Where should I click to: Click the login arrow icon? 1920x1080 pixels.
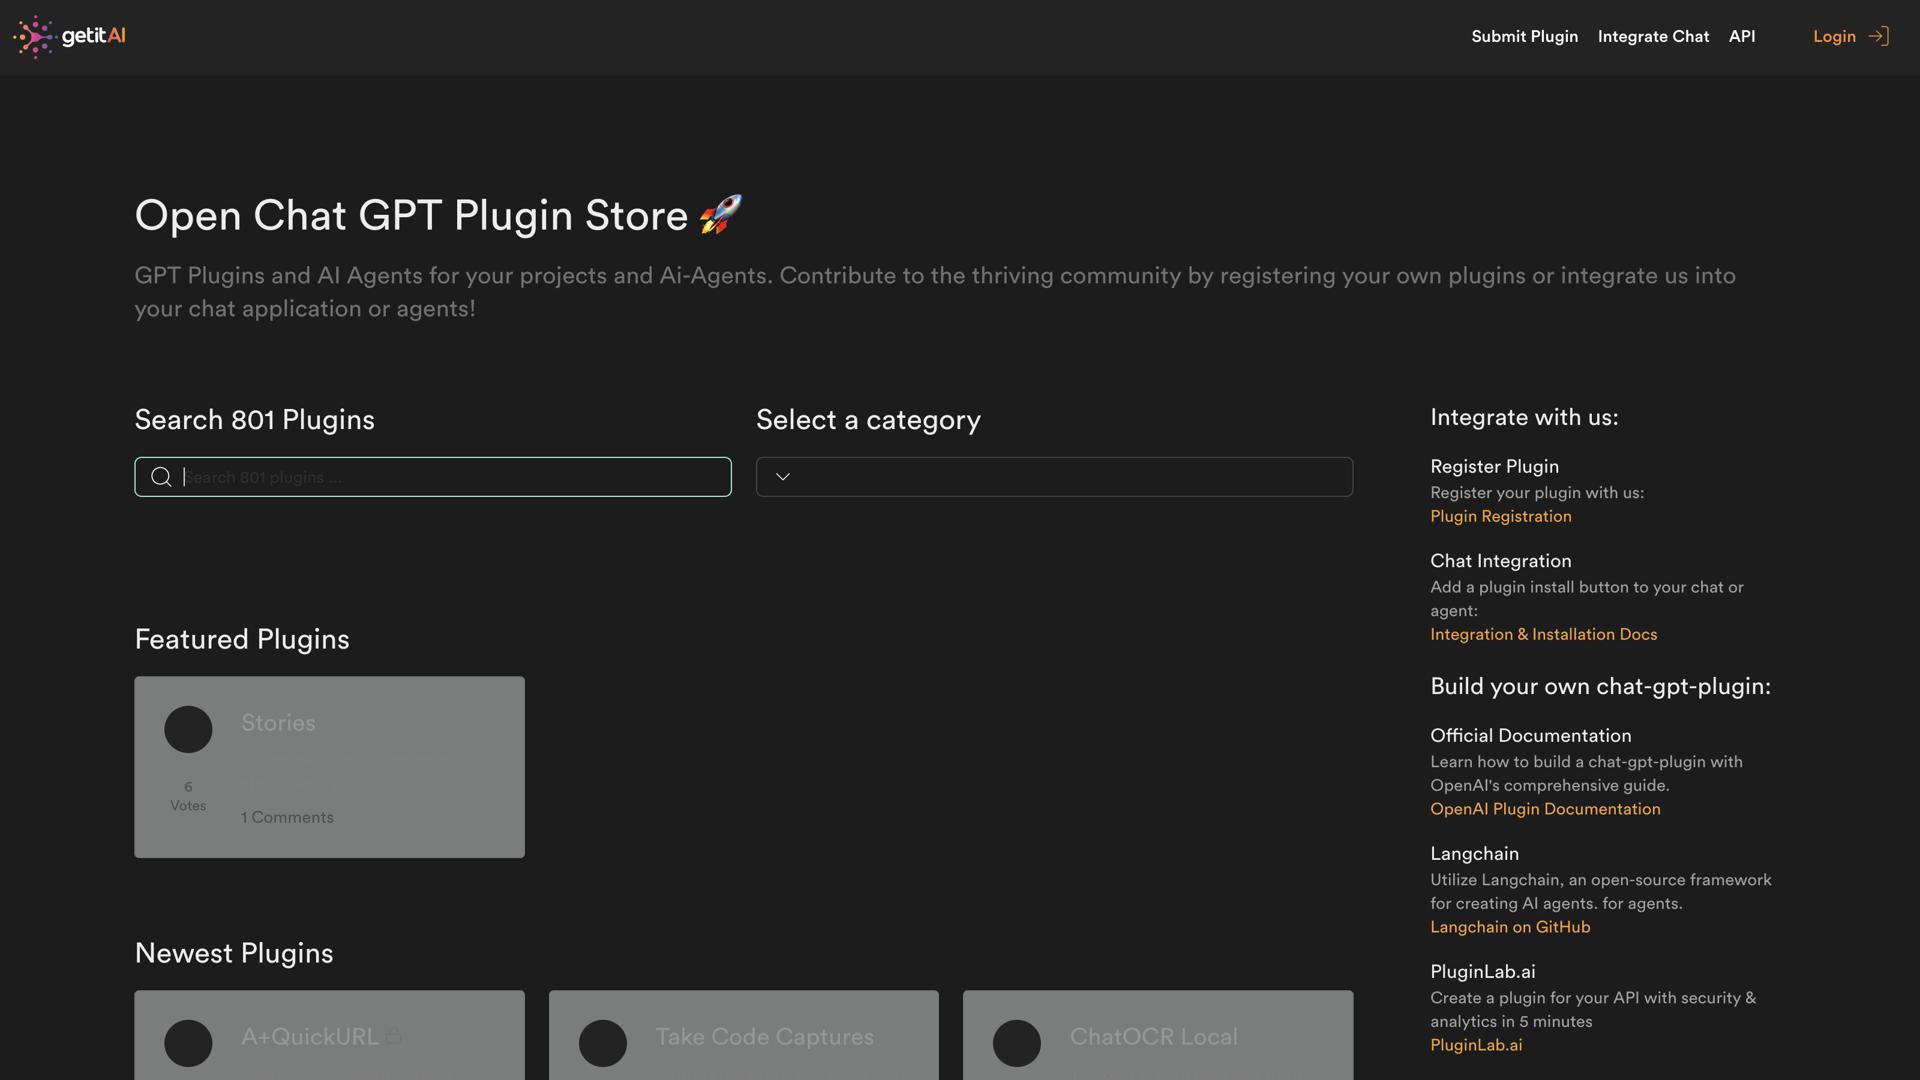click(1878, 37)
